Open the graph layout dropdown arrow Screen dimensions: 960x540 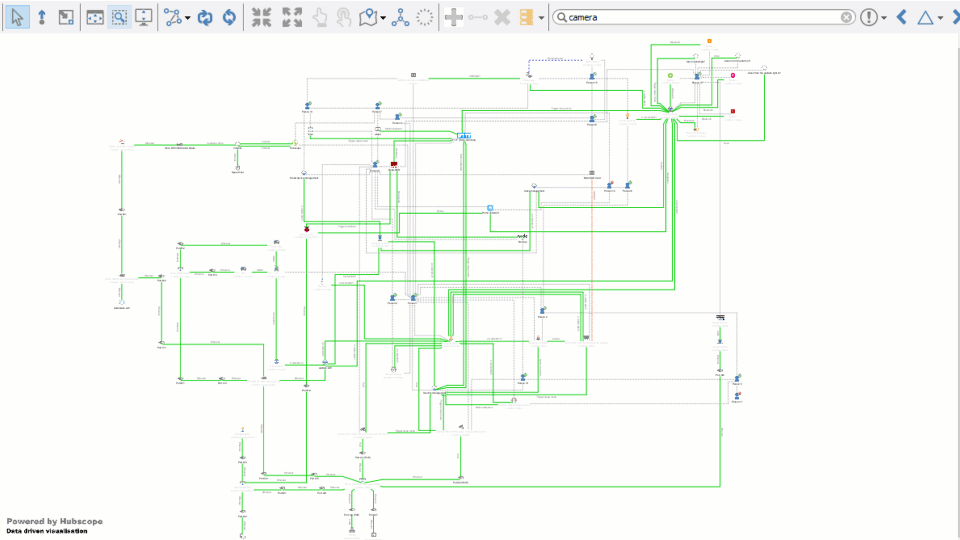pos(187,18)
